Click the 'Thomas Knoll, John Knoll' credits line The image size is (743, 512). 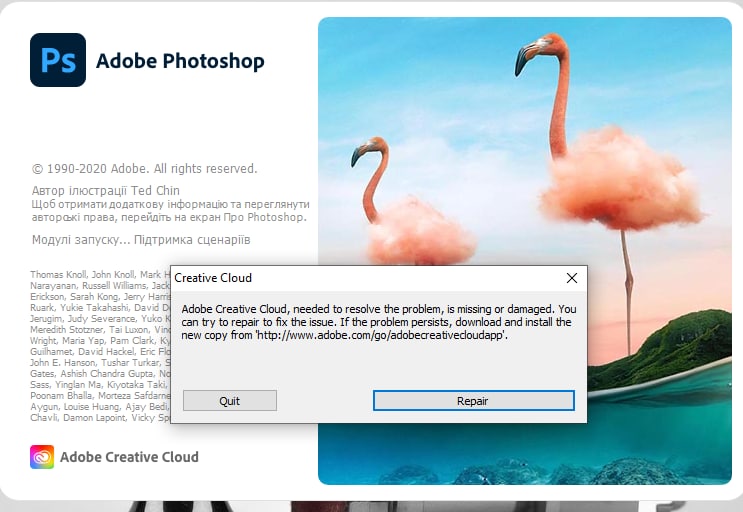tap(100, 275)
